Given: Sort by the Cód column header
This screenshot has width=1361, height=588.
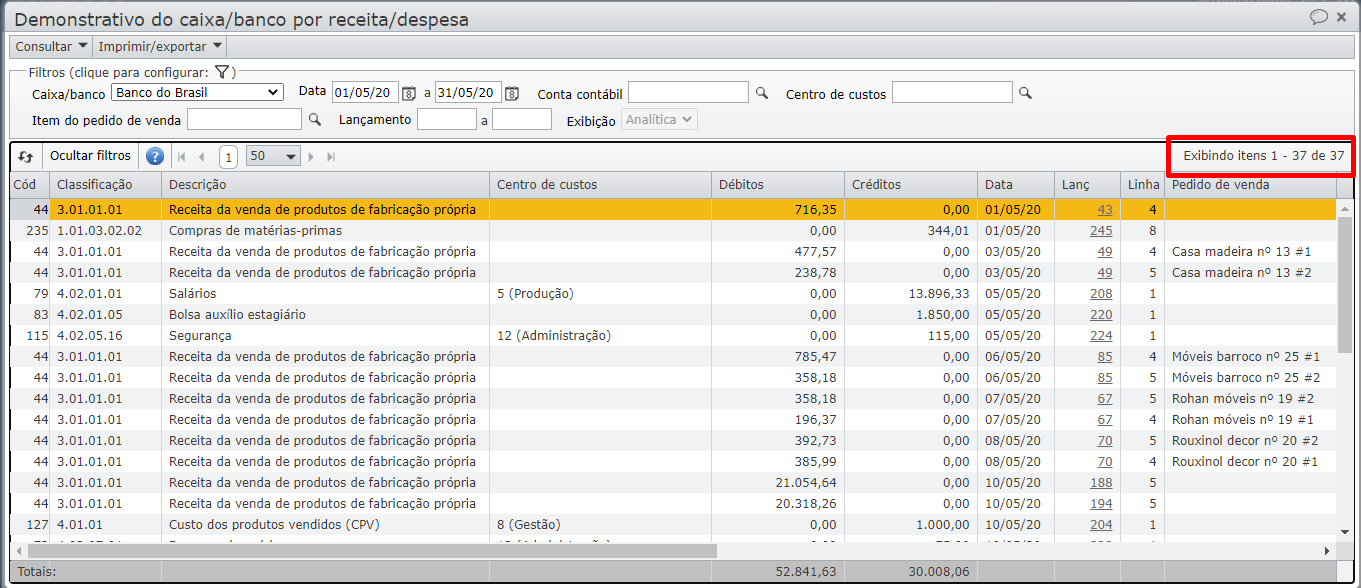Looking at the screenshot, I should pyautogui.click(x=29, y=185).
